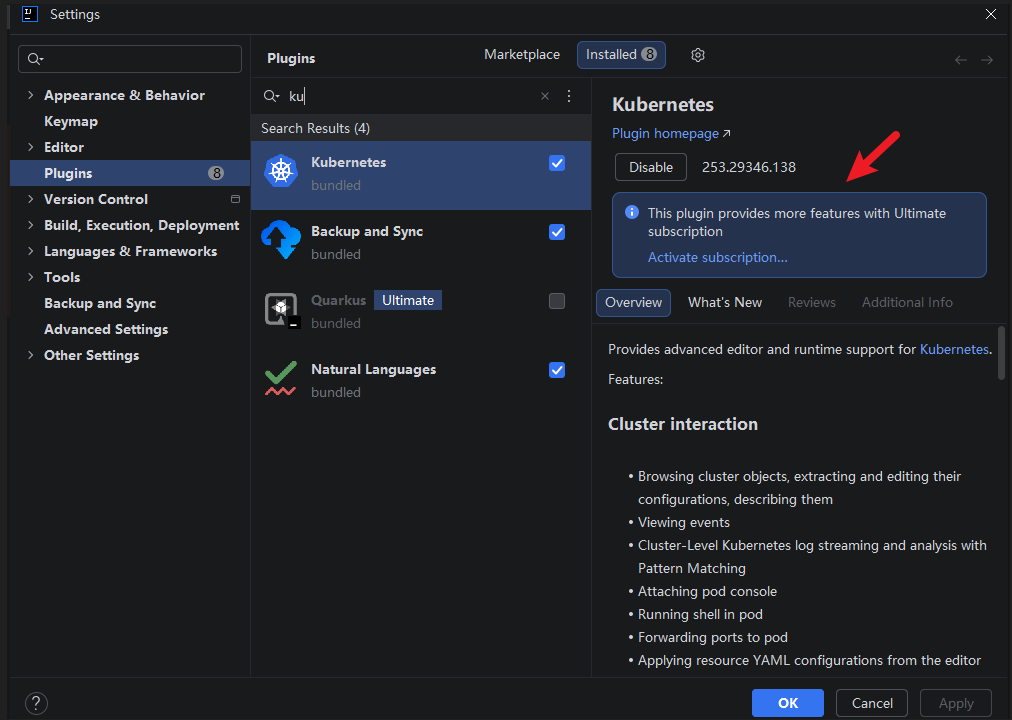The width and height of the screenshot is (1012, 720).
Task: Click the Search Results (4) header
Action: tap(316, 128)
